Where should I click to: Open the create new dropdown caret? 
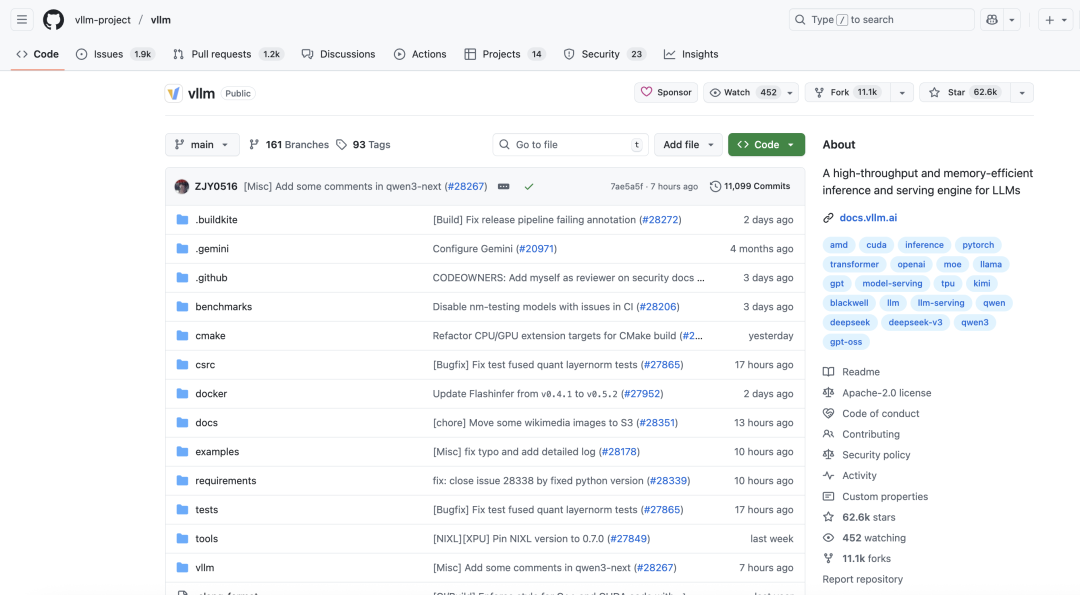coord(1064,20)
